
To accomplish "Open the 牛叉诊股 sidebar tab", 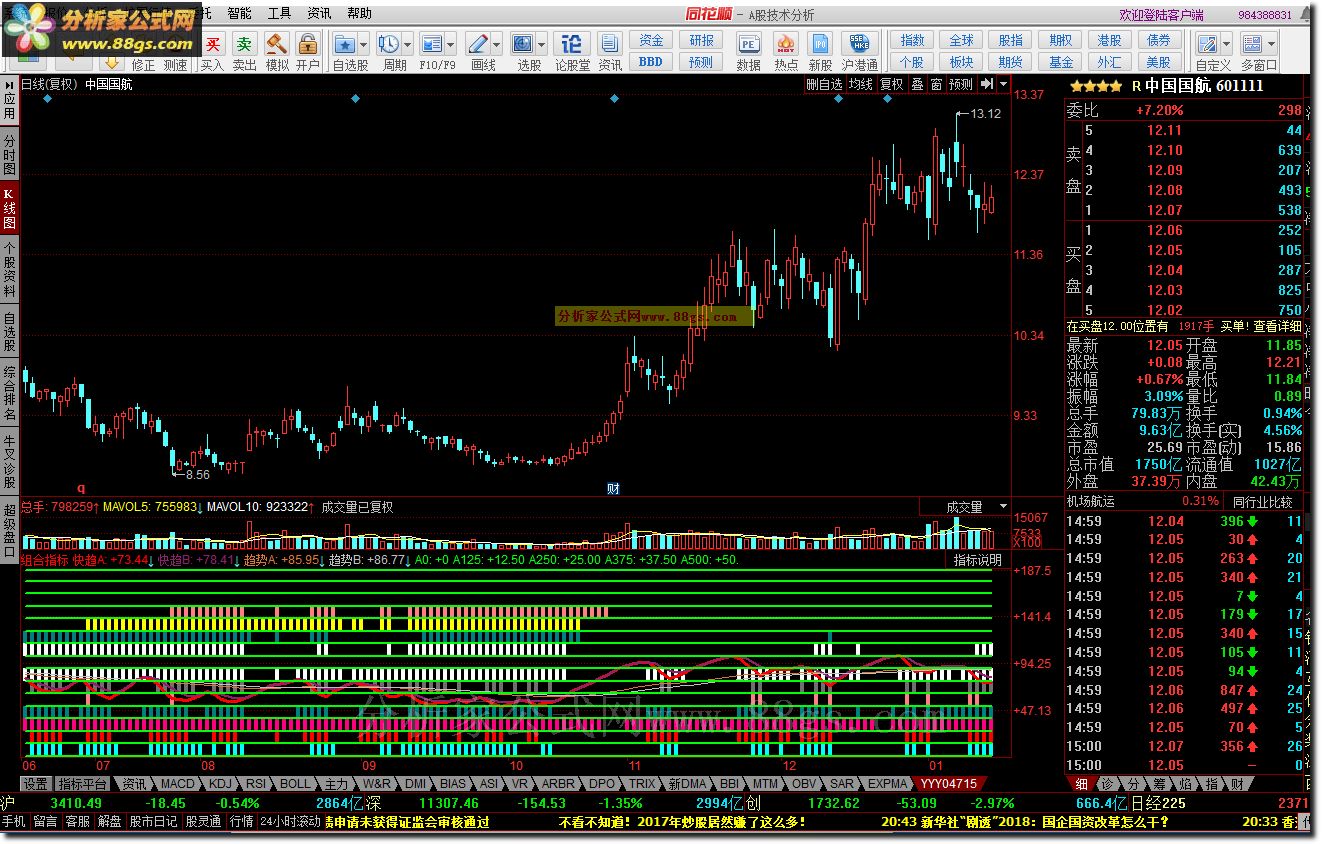I will tap(9, 461).
